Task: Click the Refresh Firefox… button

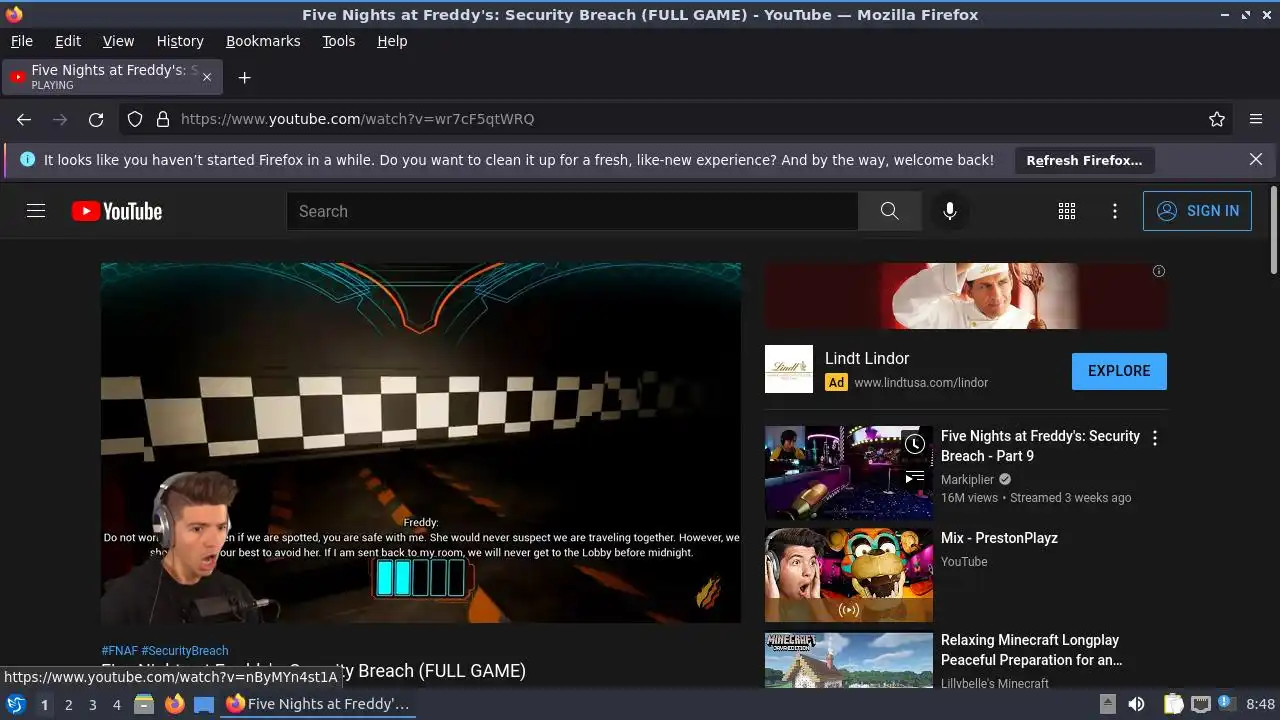Action: (1084, 160)
